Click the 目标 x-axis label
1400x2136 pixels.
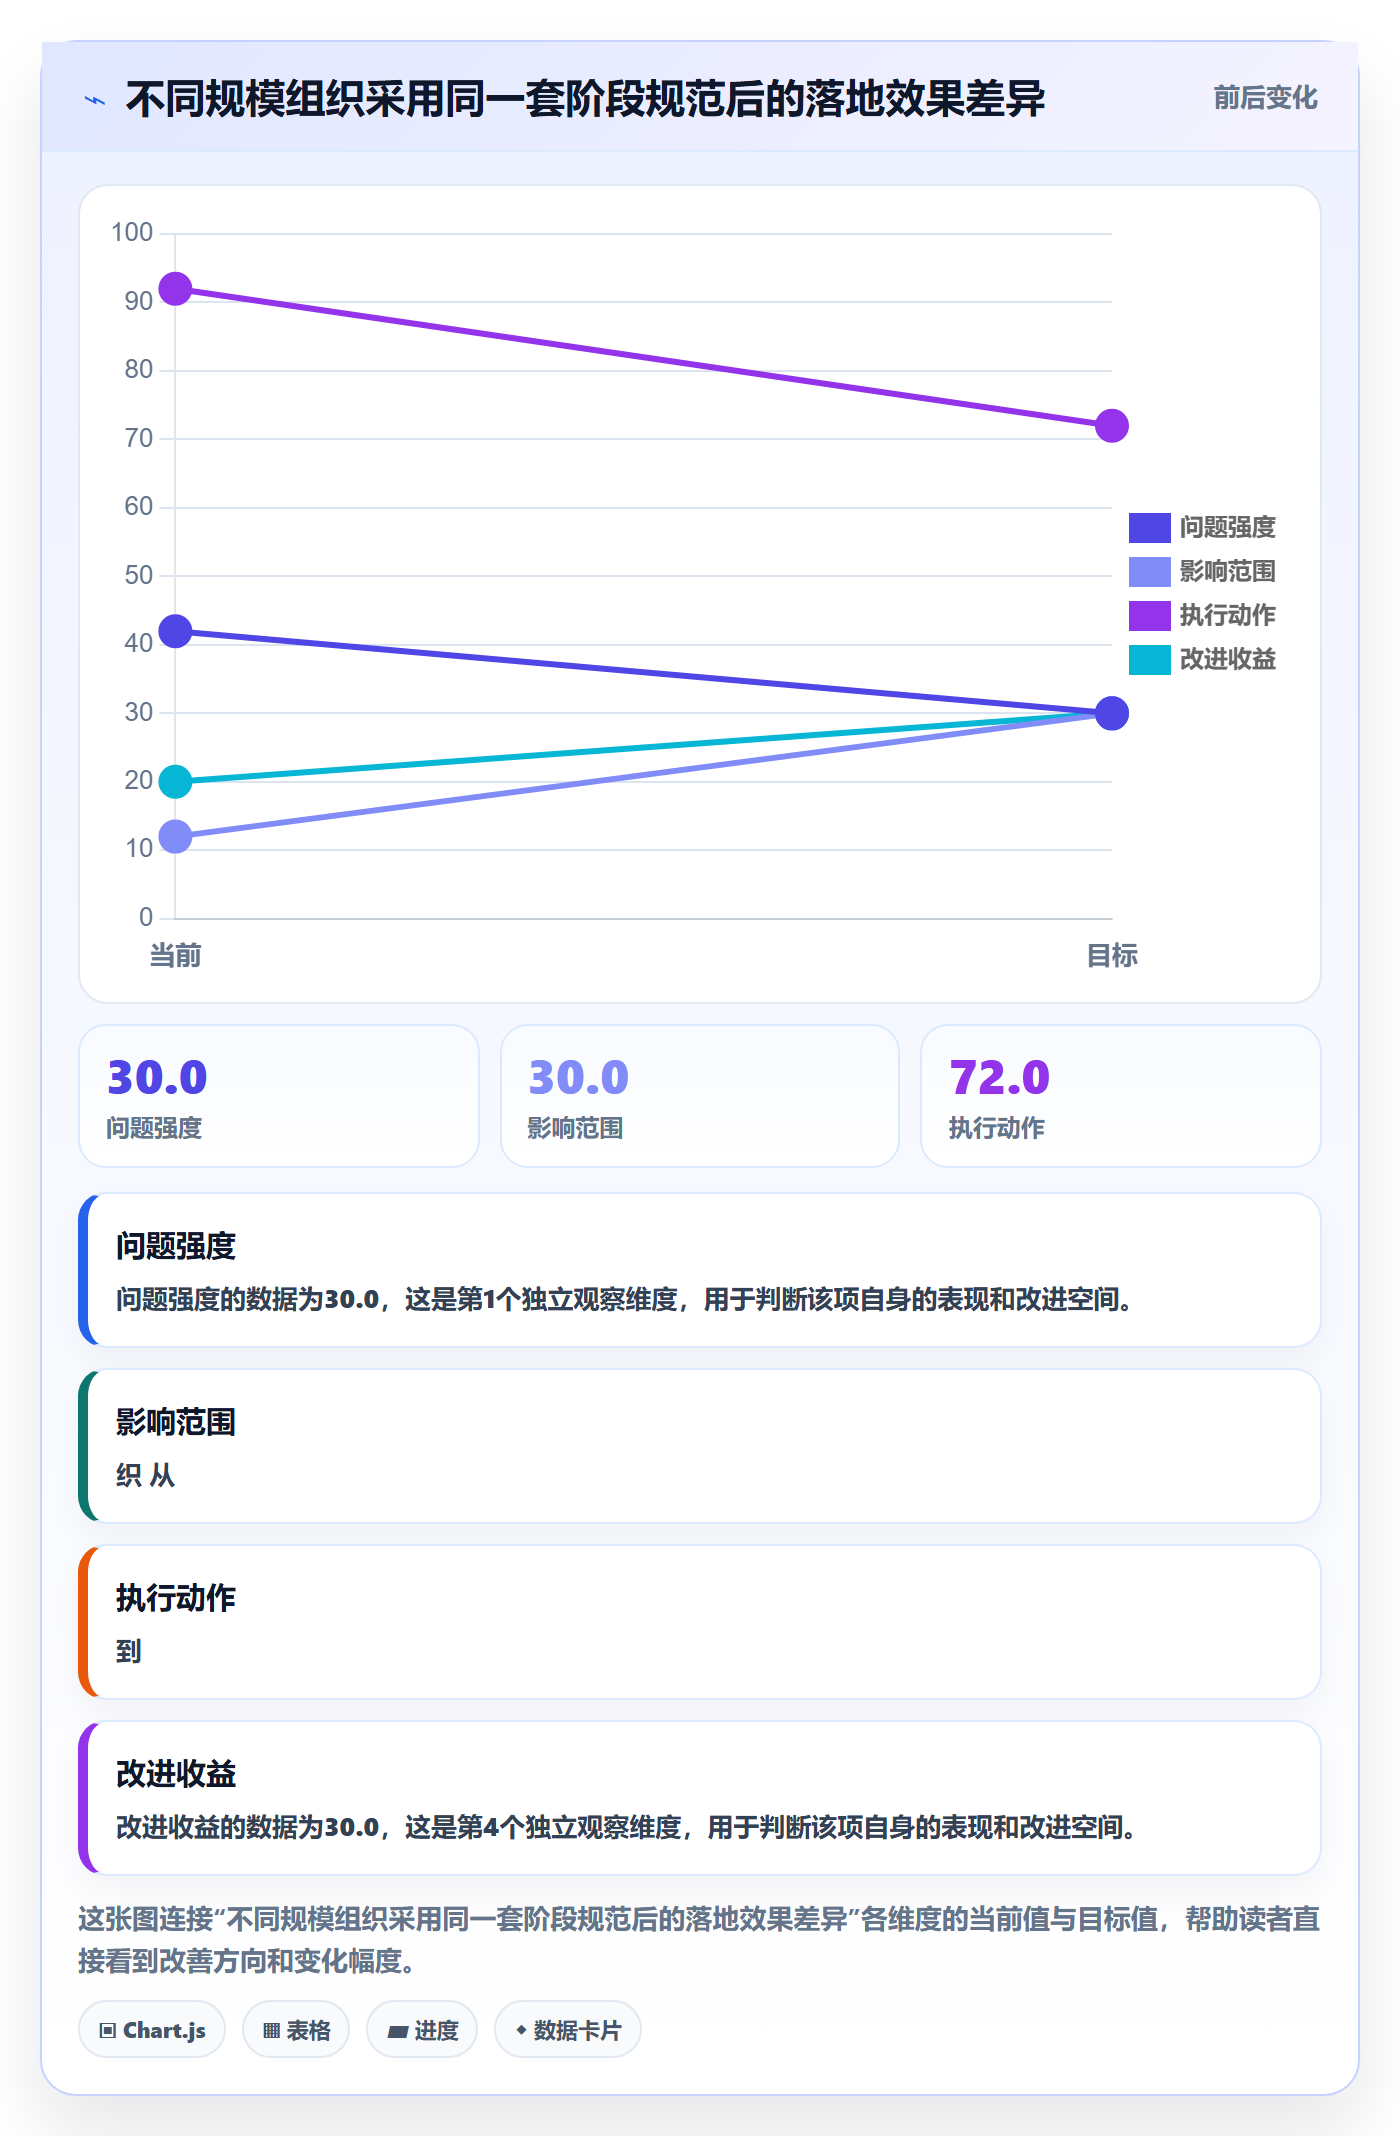coord(1112,956)
